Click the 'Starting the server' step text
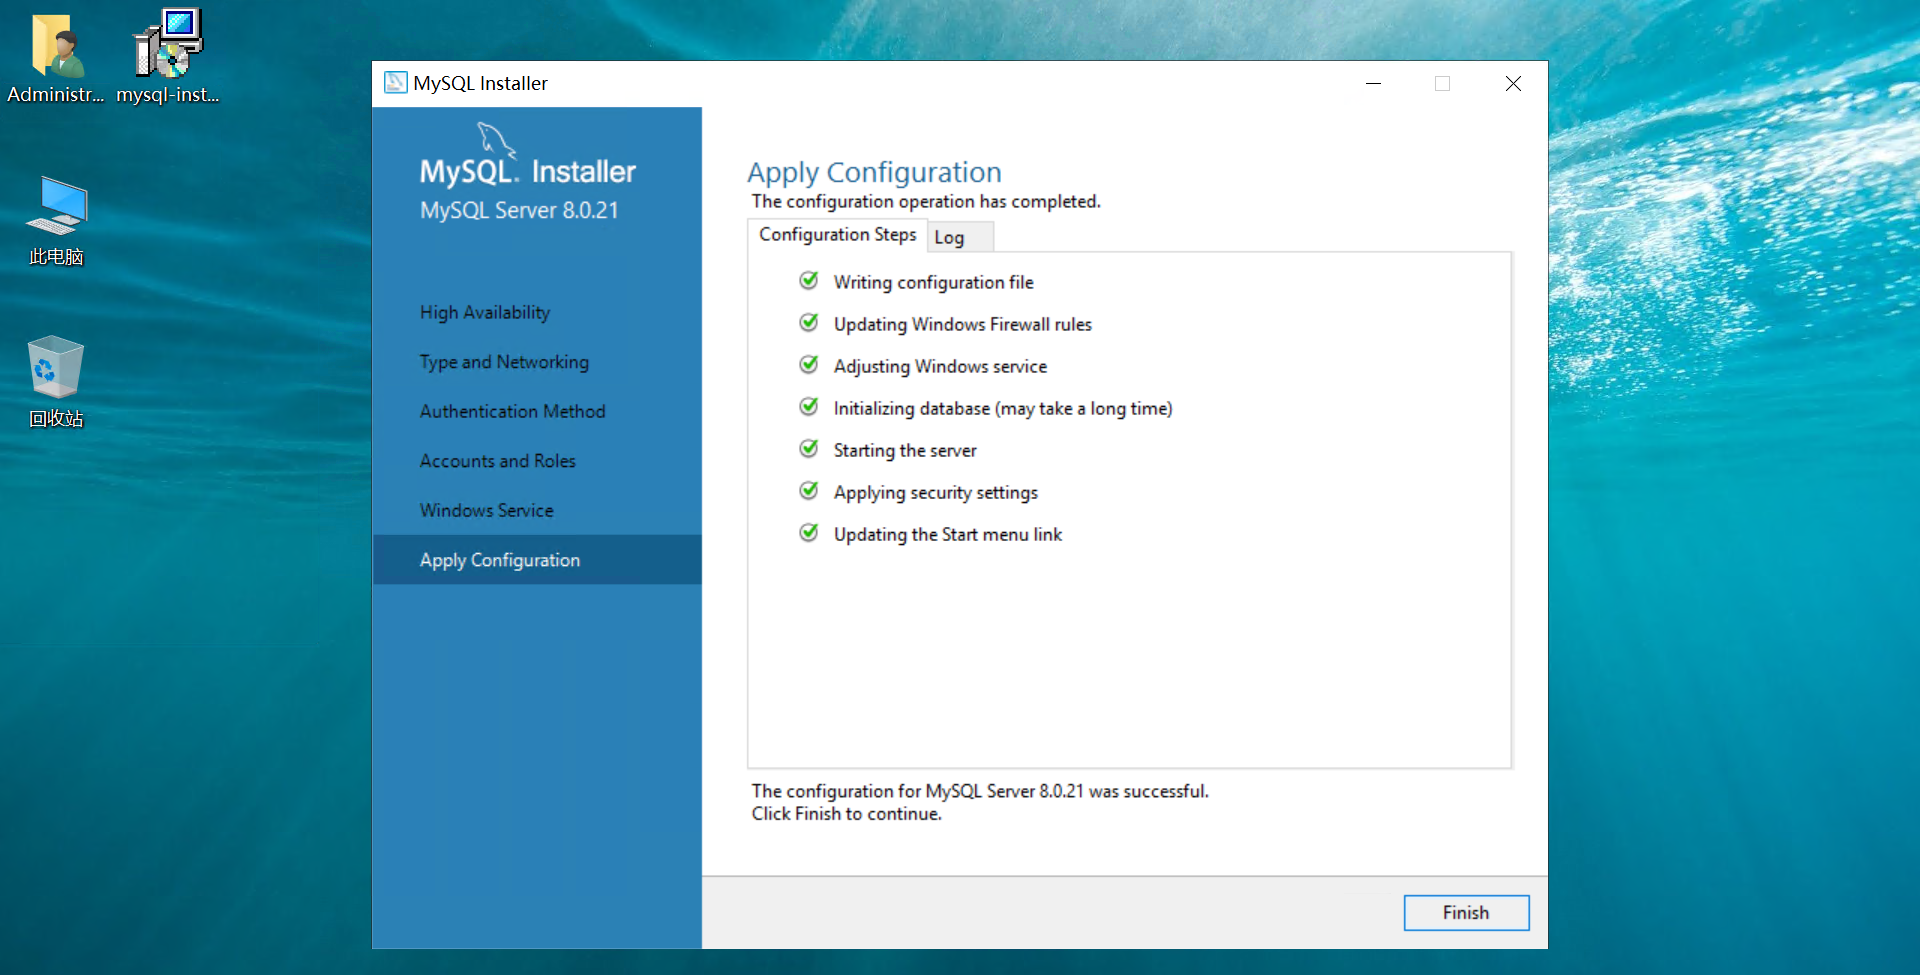Image resolution: width=1920 pixels, height=975 pixels. (905, 450)
